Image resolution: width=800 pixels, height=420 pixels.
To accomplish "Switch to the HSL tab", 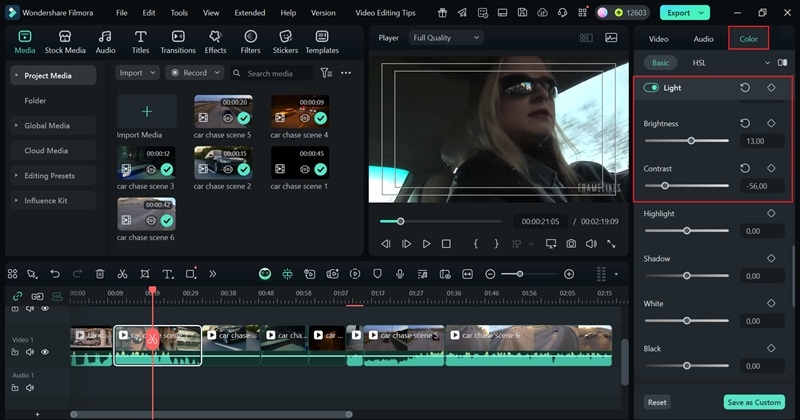I will point(699,62).
